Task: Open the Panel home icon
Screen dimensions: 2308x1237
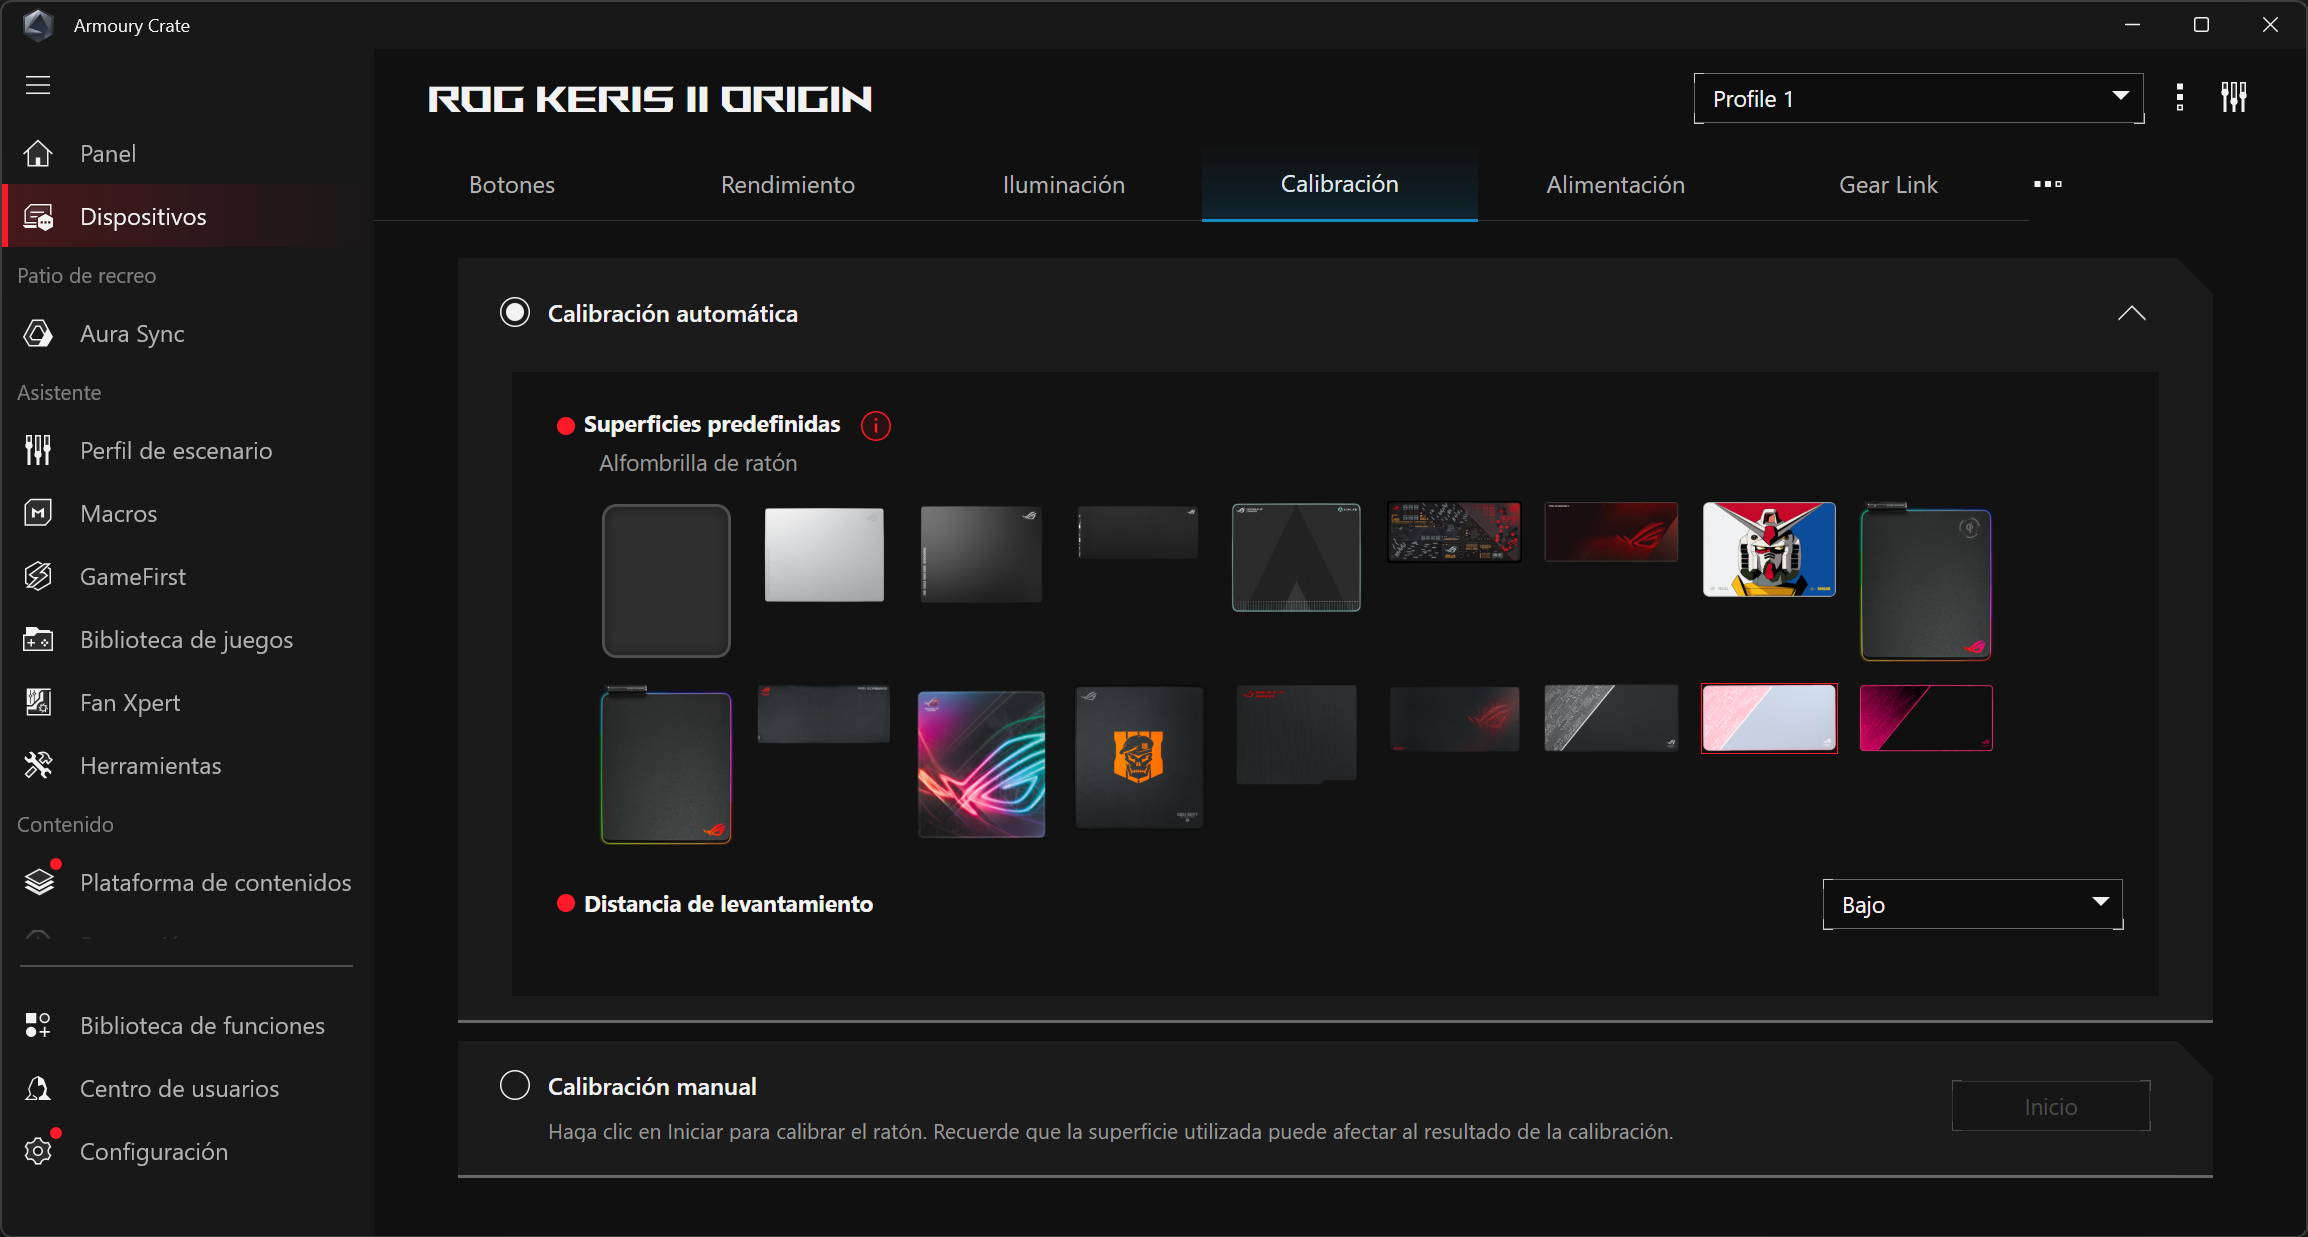Action: [38, 154]
